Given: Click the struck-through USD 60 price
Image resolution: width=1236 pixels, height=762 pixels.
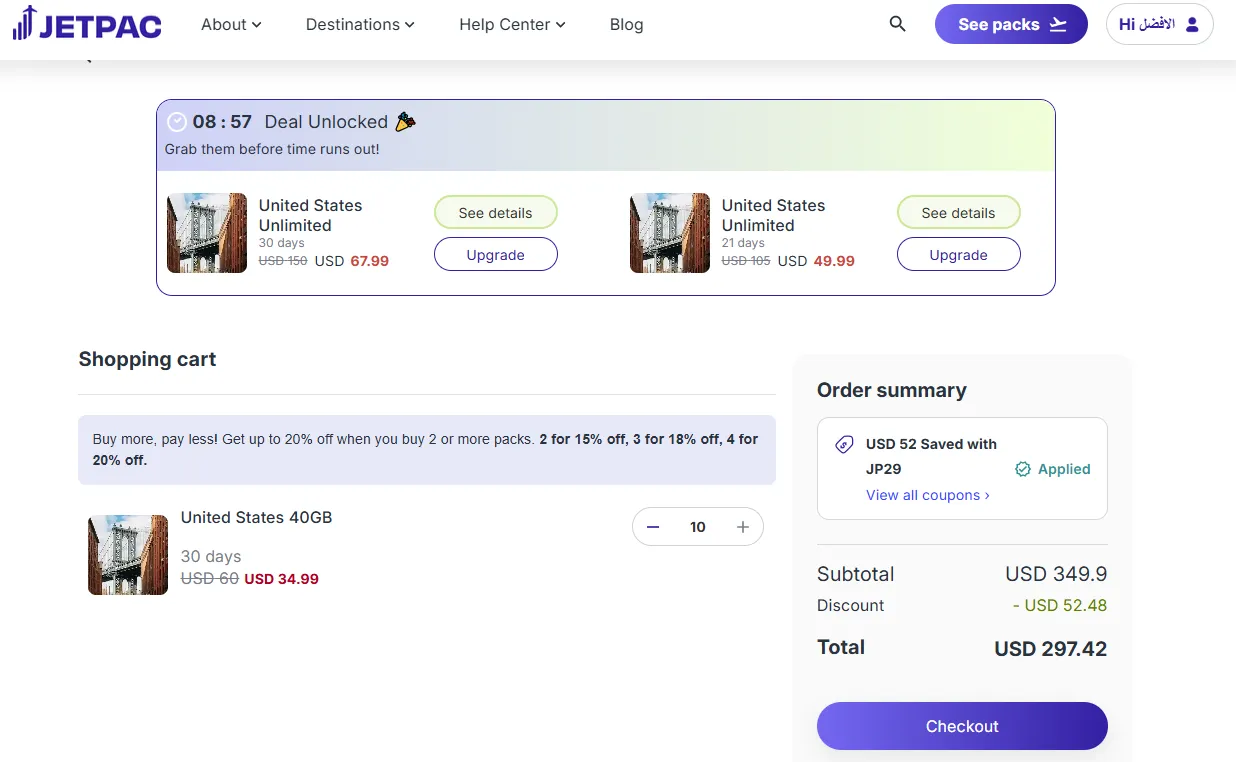Looking at the screenshot, I should click(210, 579).
